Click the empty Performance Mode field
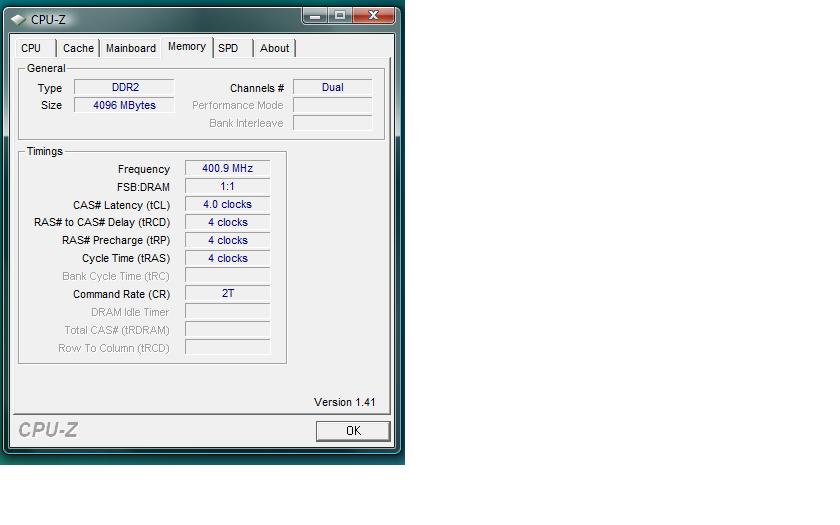Image resolution: width=840 pixels, height=525 pixels. [333, 105]
